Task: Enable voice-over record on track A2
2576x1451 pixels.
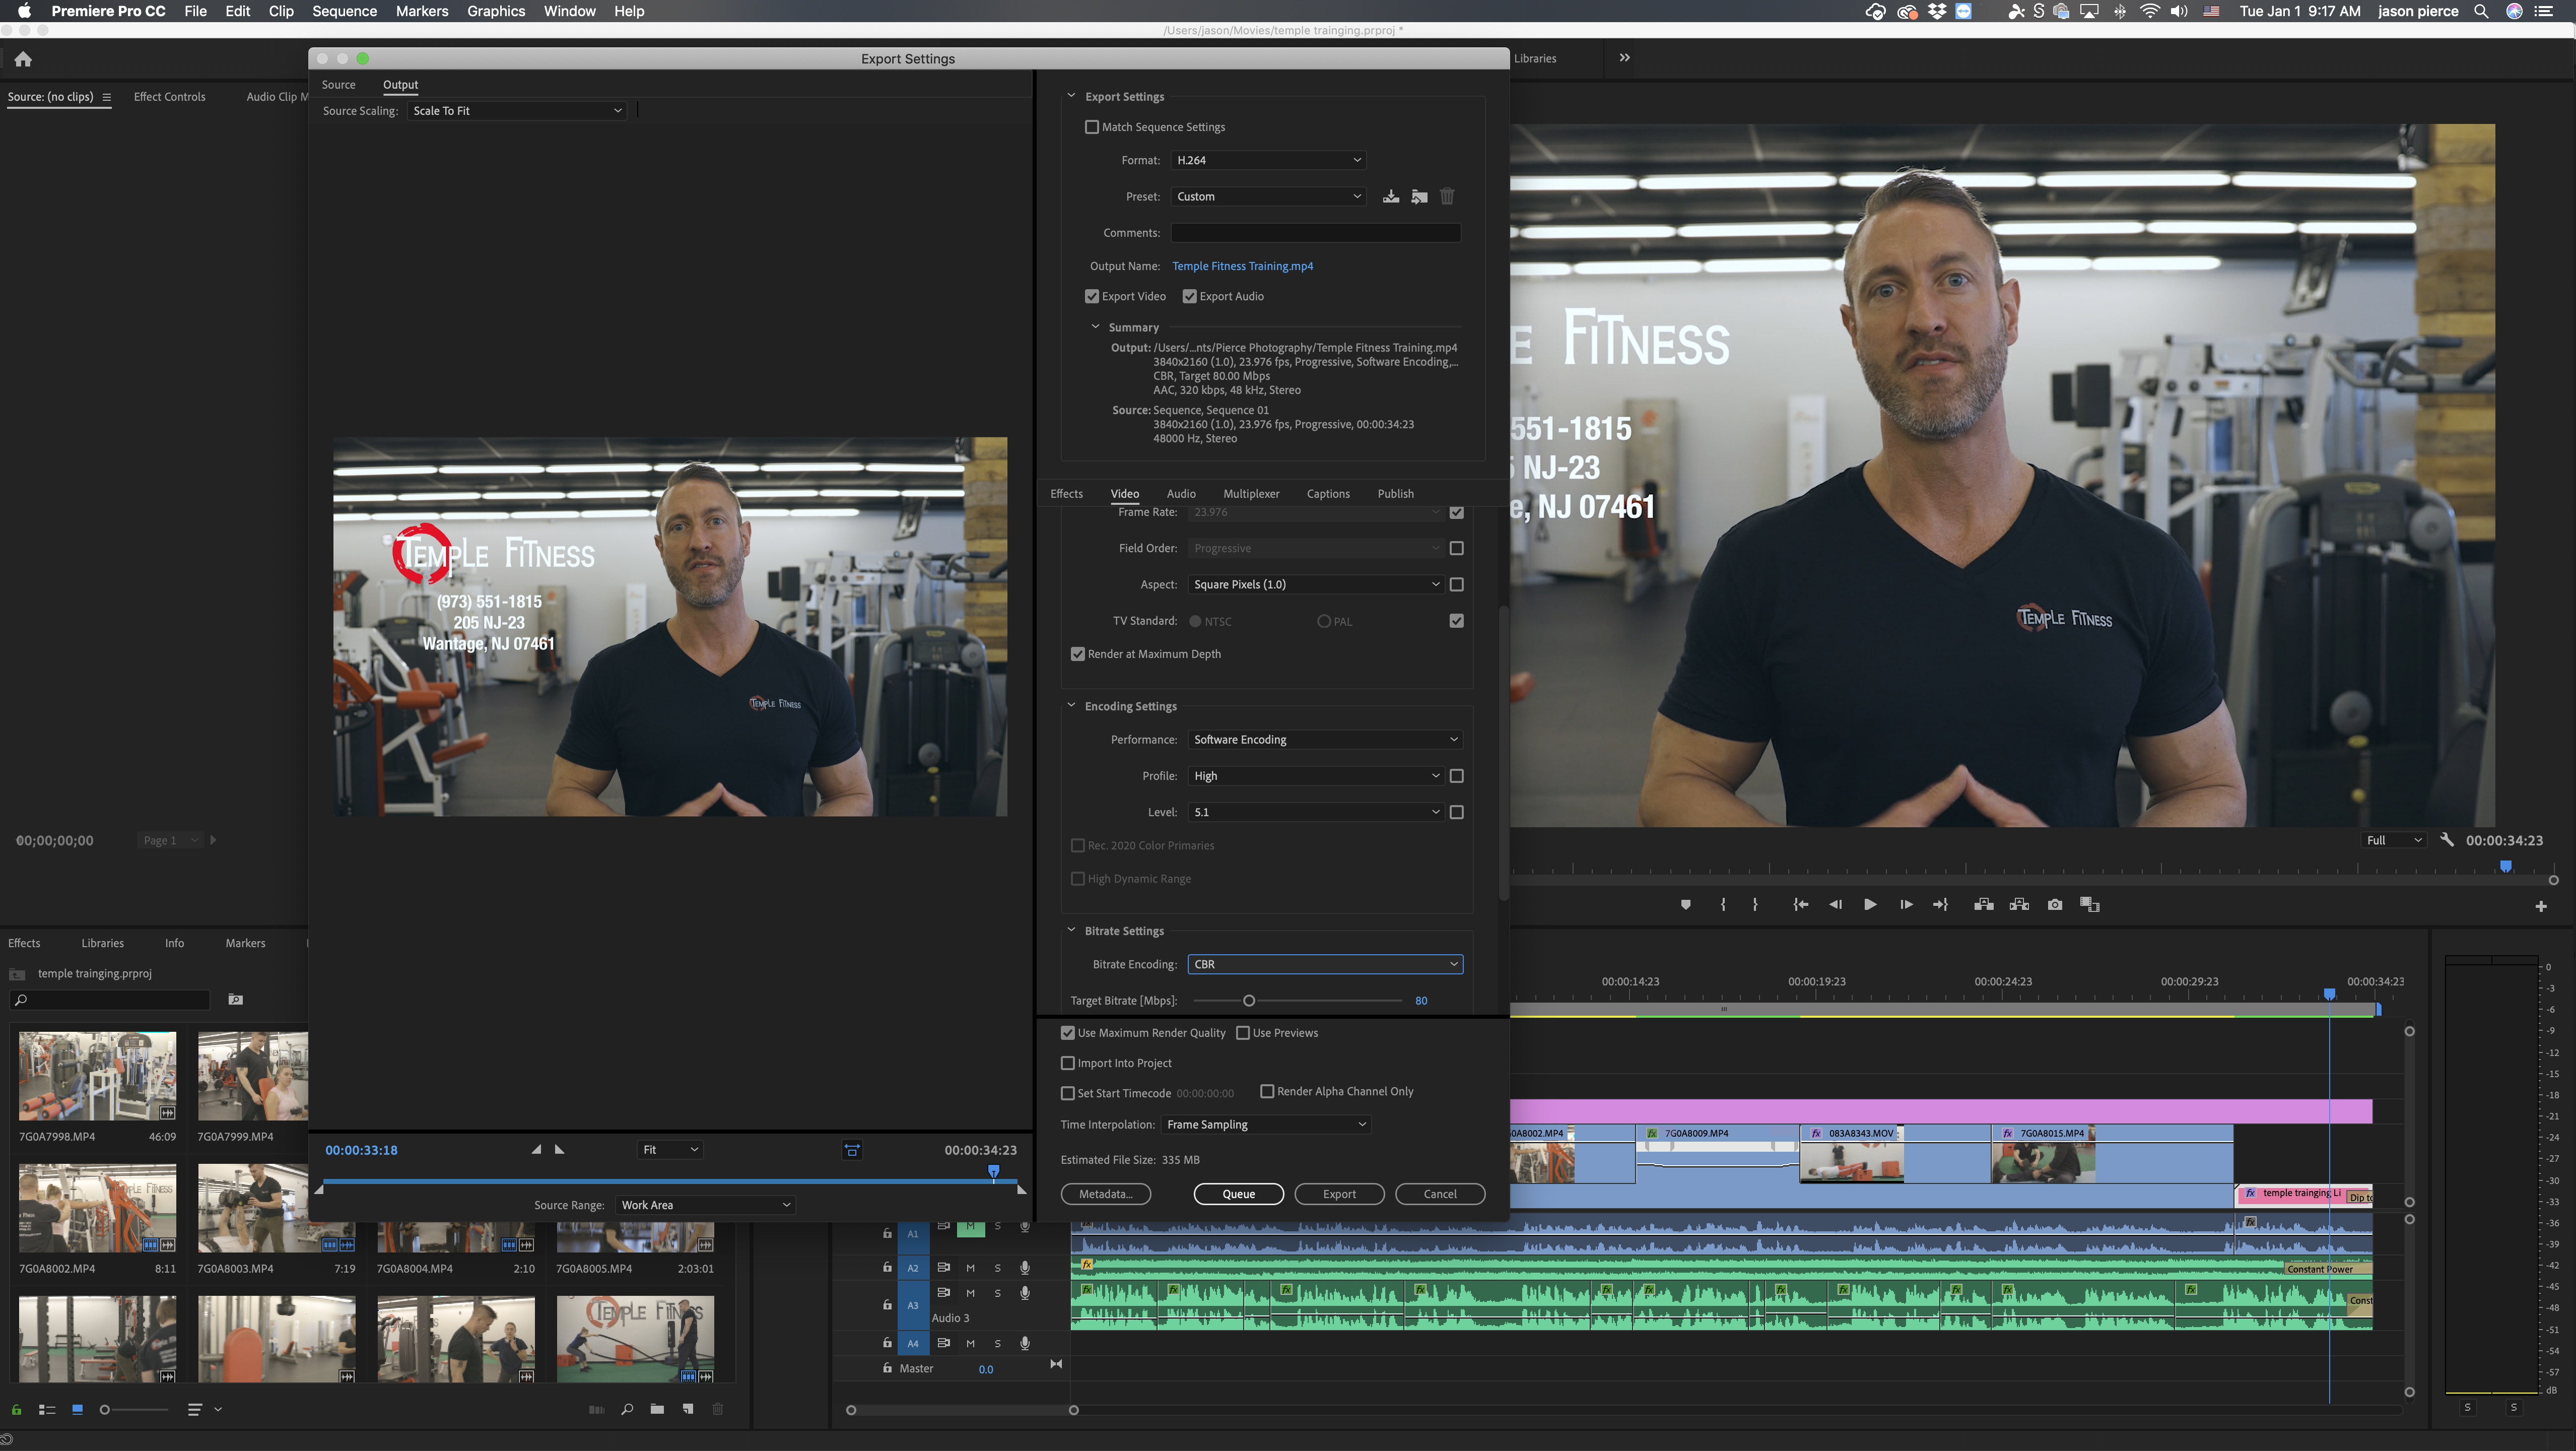Action: pyautogui.click(x=1025, y=1267)
